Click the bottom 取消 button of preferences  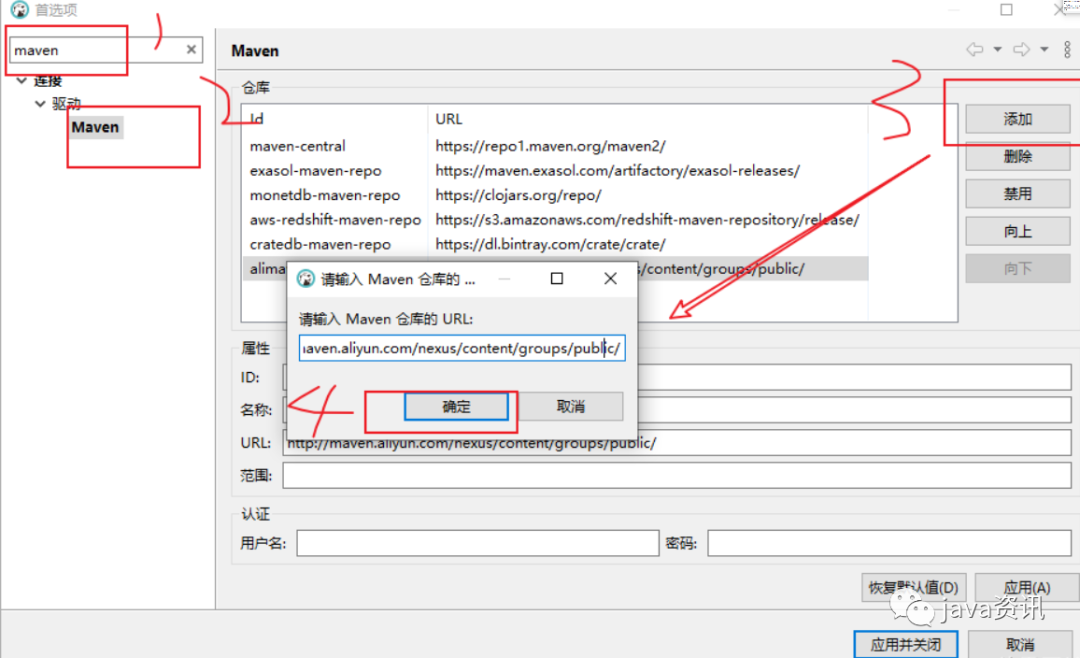coord(1021,645)
